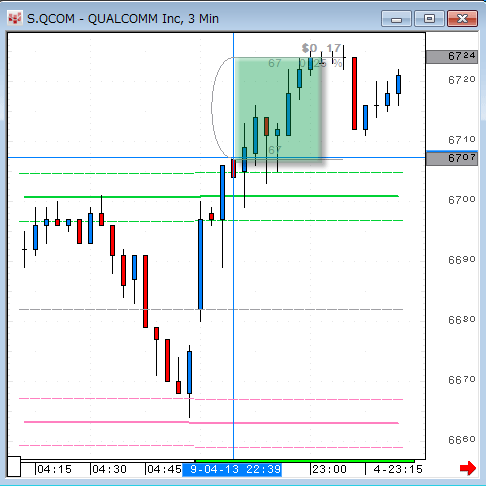Click the tall red candle after the green box
Screen dimensions: 486x486
(x=354, y=93)
